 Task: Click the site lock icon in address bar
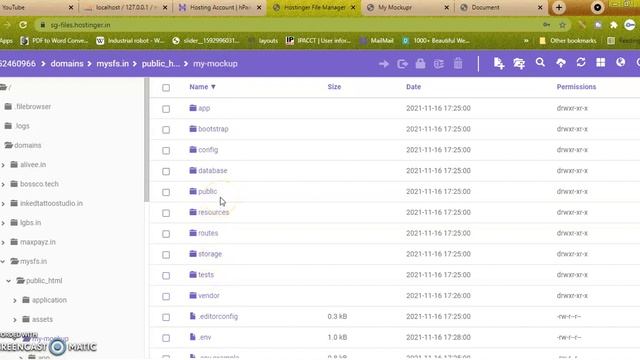42,25
